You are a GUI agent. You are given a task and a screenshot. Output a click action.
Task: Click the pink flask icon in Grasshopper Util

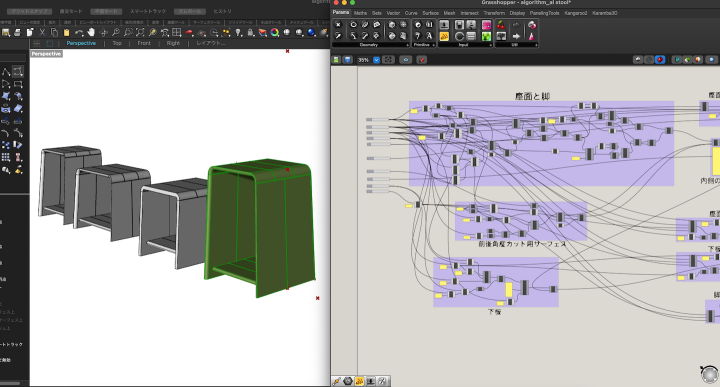(531, 36)
